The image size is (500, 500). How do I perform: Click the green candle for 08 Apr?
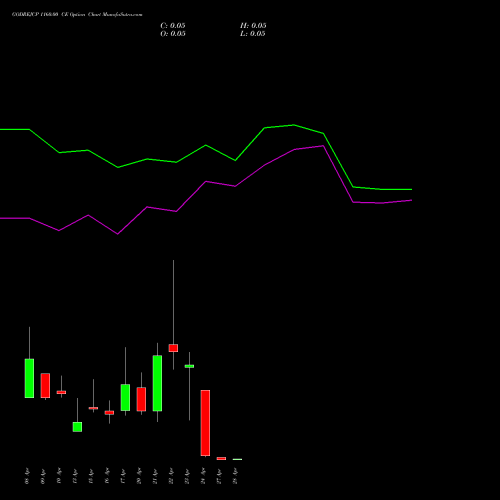click(x=29, y=378)
